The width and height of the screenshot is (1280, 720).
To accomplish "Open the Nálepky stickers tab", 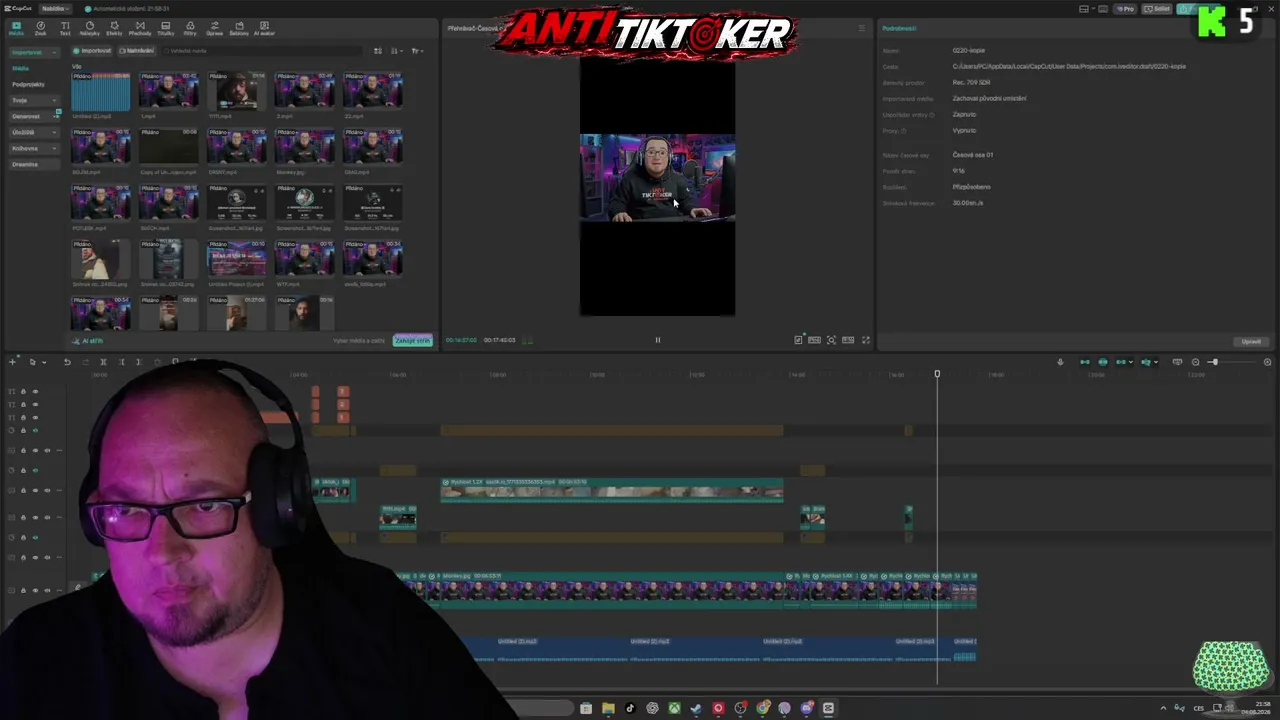I will [90, 28].
